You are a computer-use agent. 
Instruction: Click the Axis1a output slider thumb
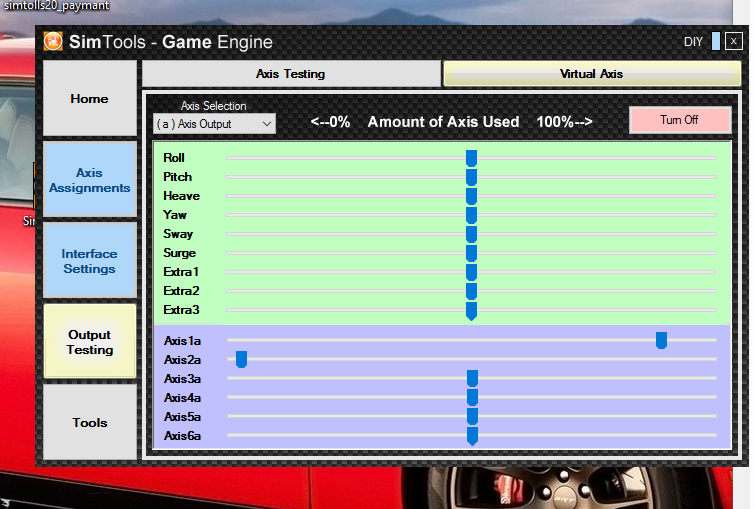(661, 340)
